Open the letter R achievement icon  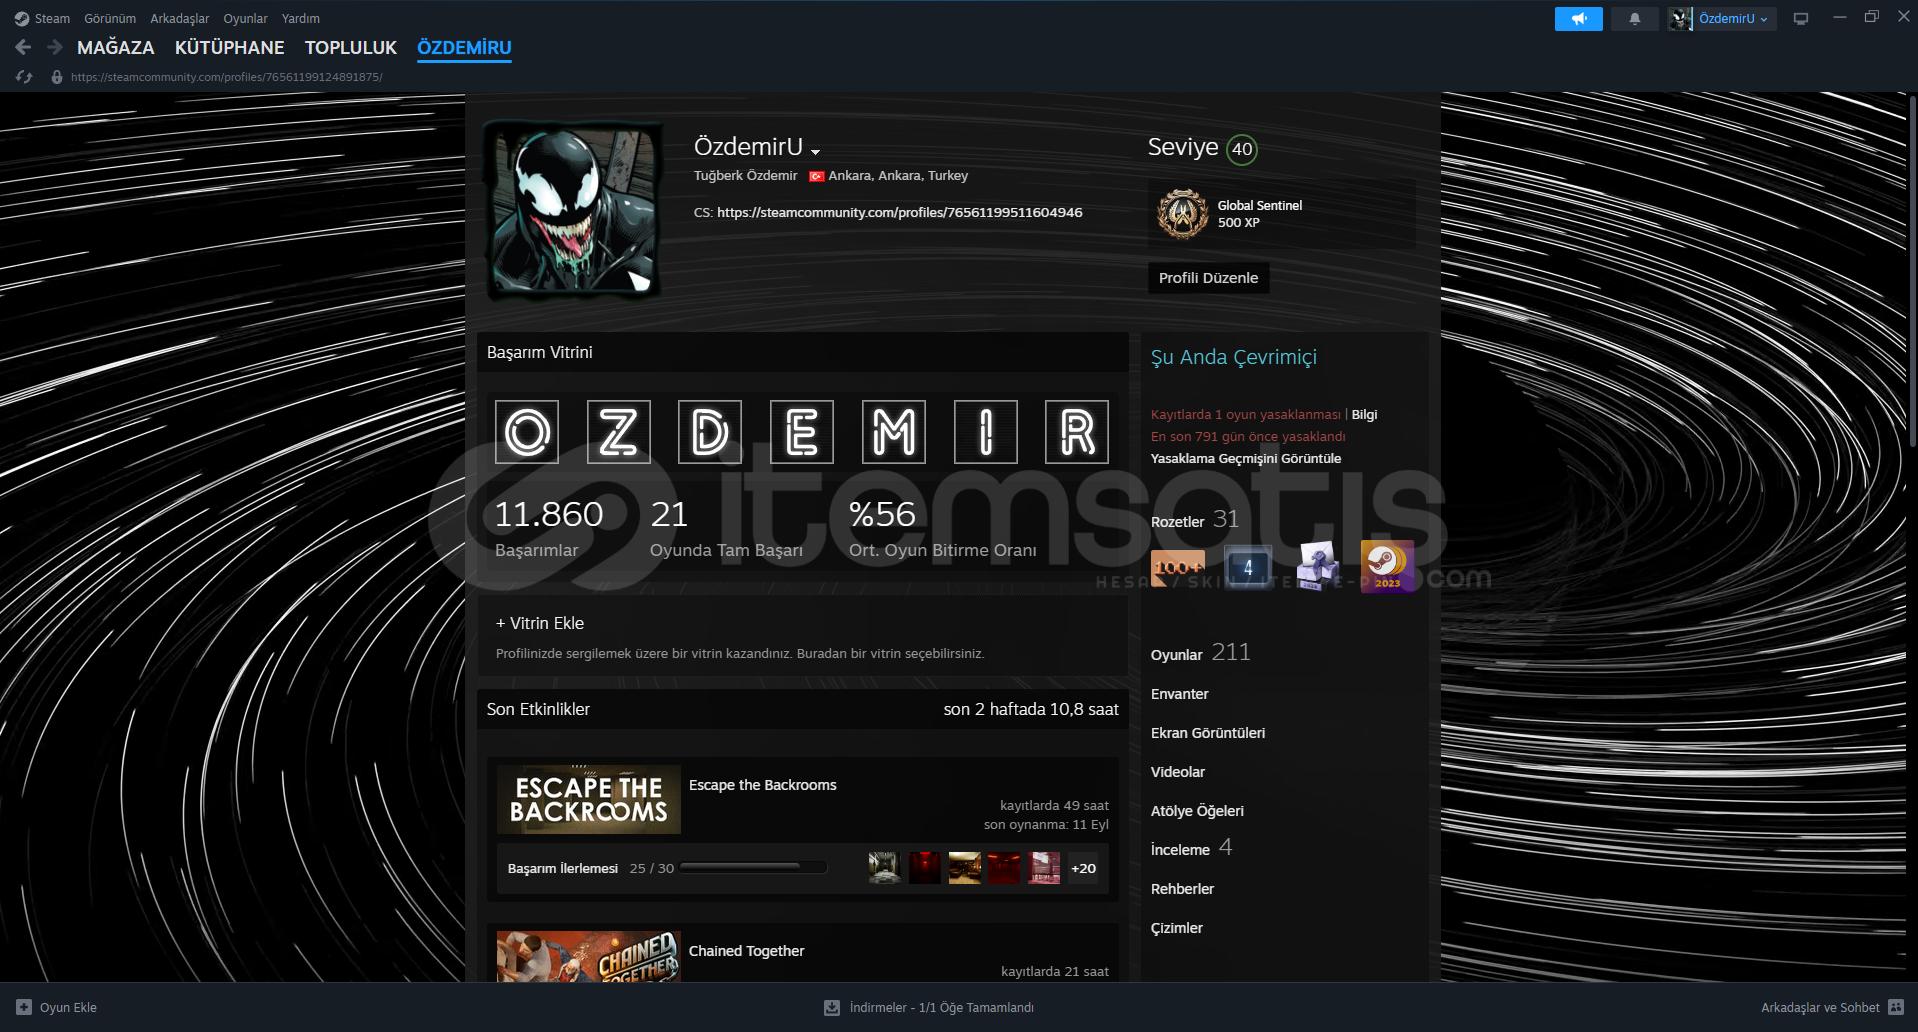1077,432
